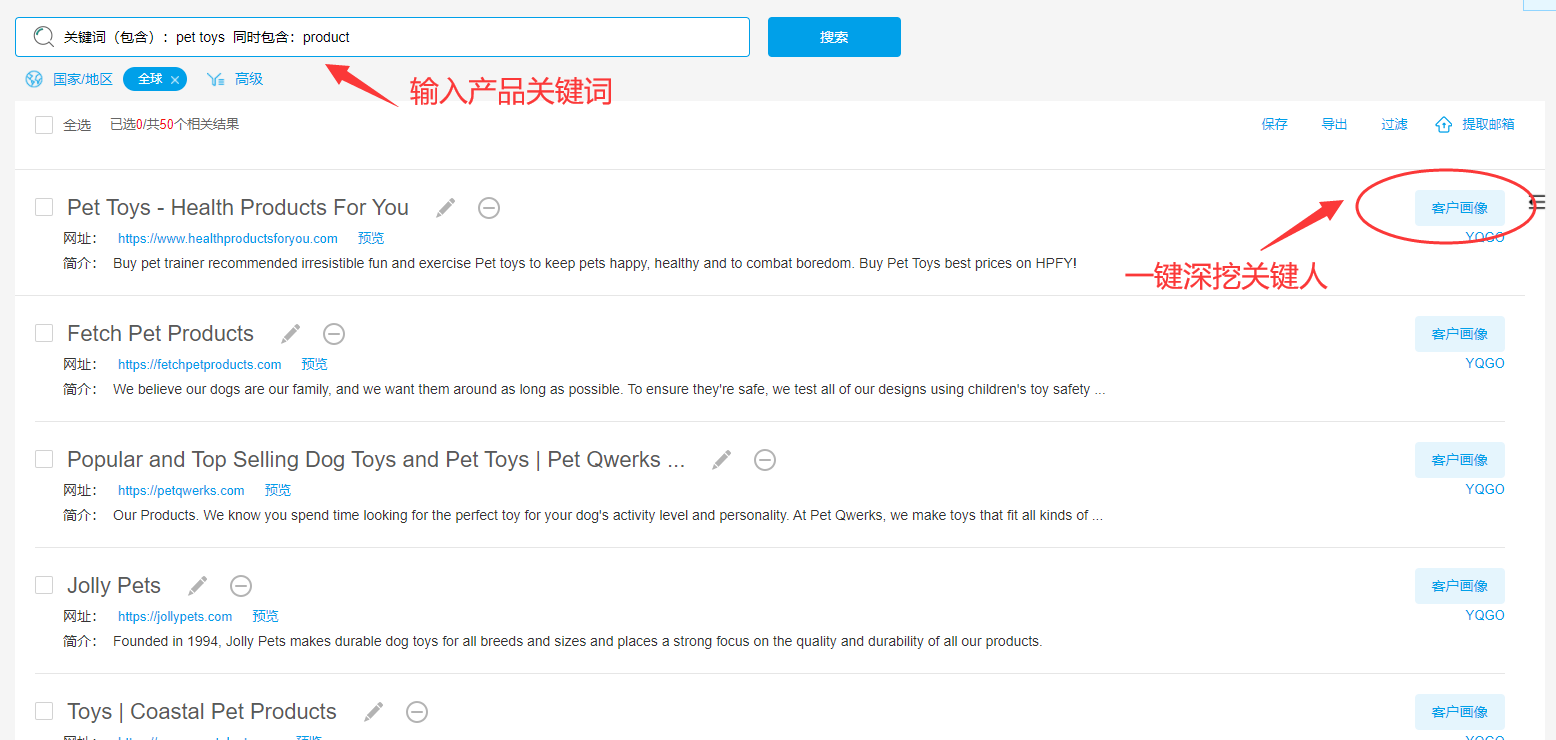This screenshot has height=740, width=1556.
Task: Tick the Pet Qwerks result checkbox
Action: [x=44, y=459]
